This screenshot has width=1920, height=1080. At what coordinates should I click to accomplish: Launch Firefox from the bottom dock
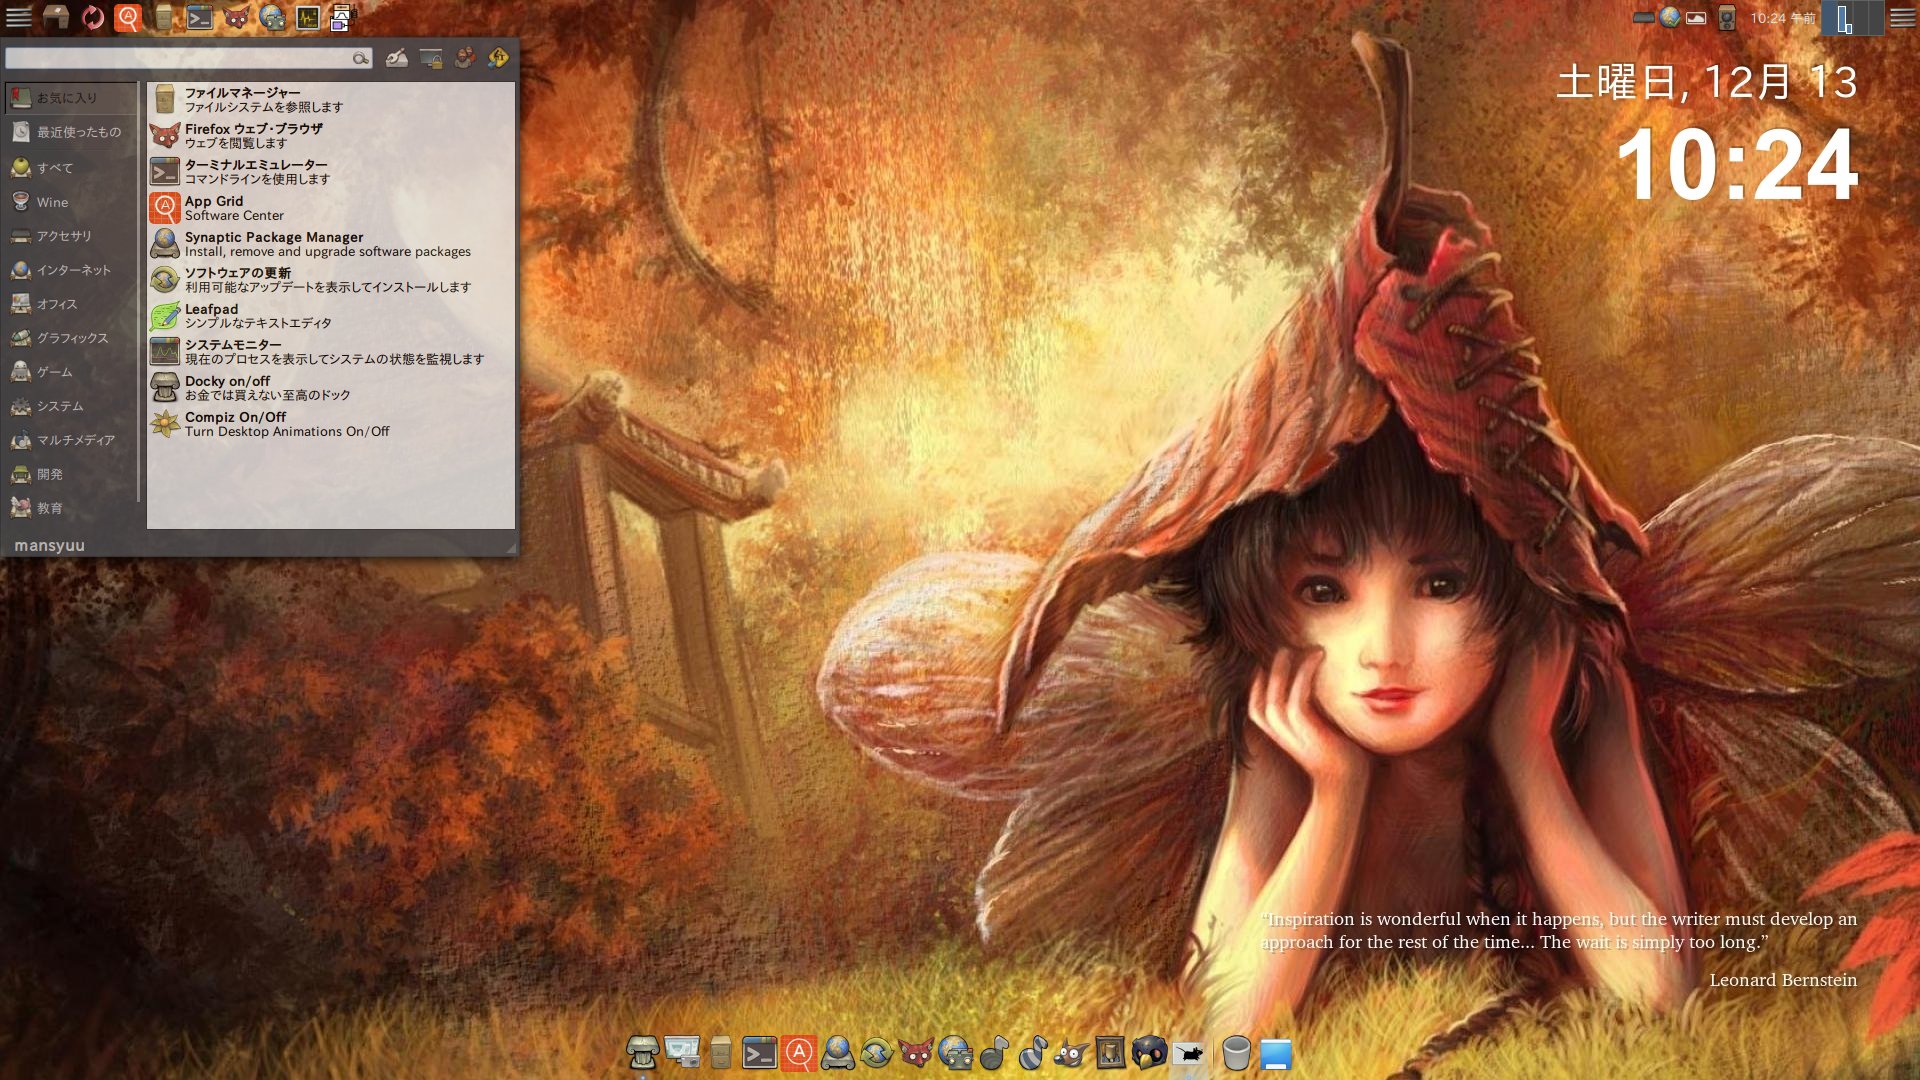[x=915, y=1053]
